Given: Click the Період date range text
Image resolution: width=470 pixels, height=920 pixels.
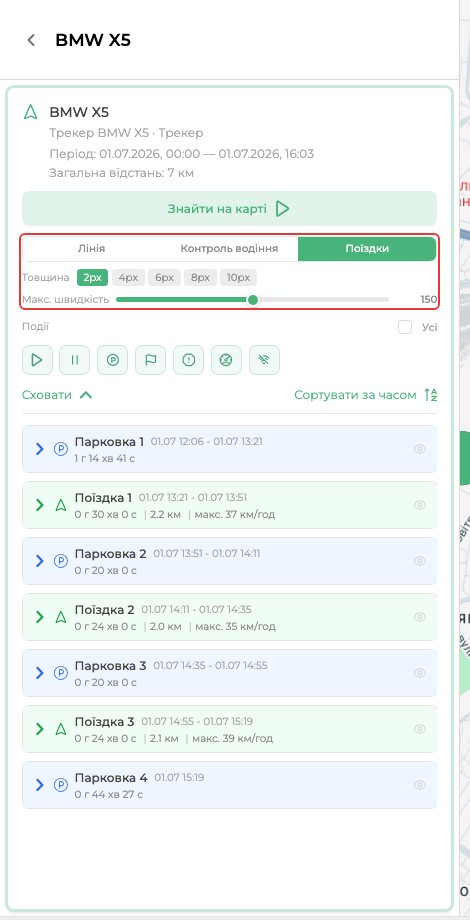Looking at the screenshot, I should pyautogui.click(x=181, y=154).
